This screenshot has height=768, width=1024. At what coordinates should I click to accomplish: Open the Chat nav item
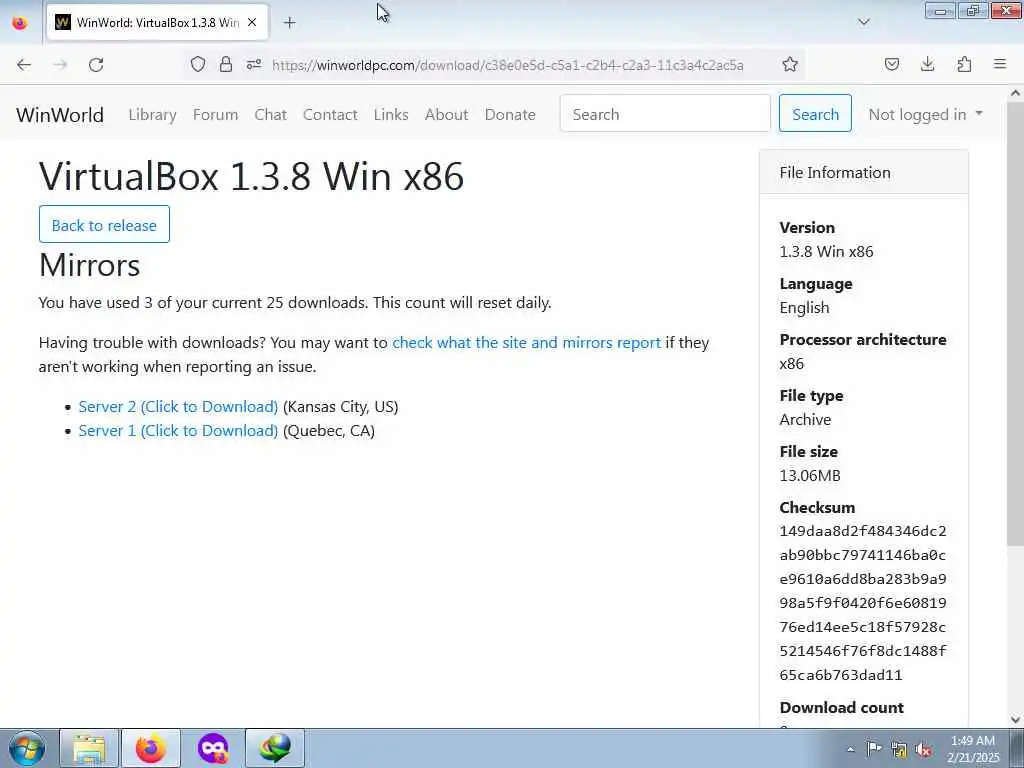point(270,114)
